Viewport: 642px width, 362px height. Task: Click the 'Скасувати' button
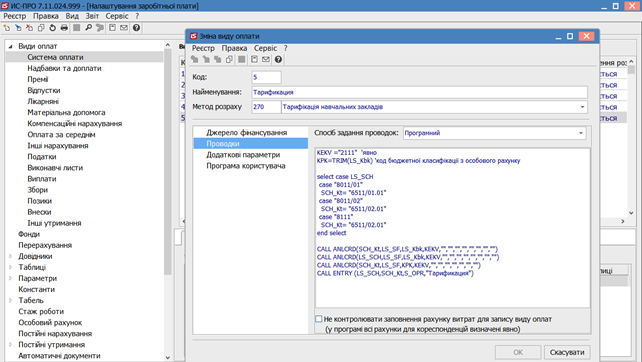pos(567,352)
